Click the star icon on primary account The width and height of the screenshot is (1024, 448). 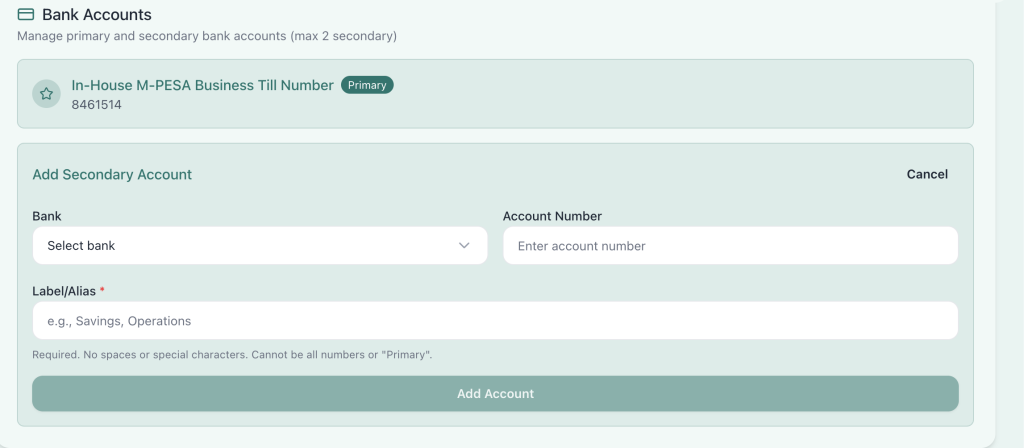coord(46,94)
